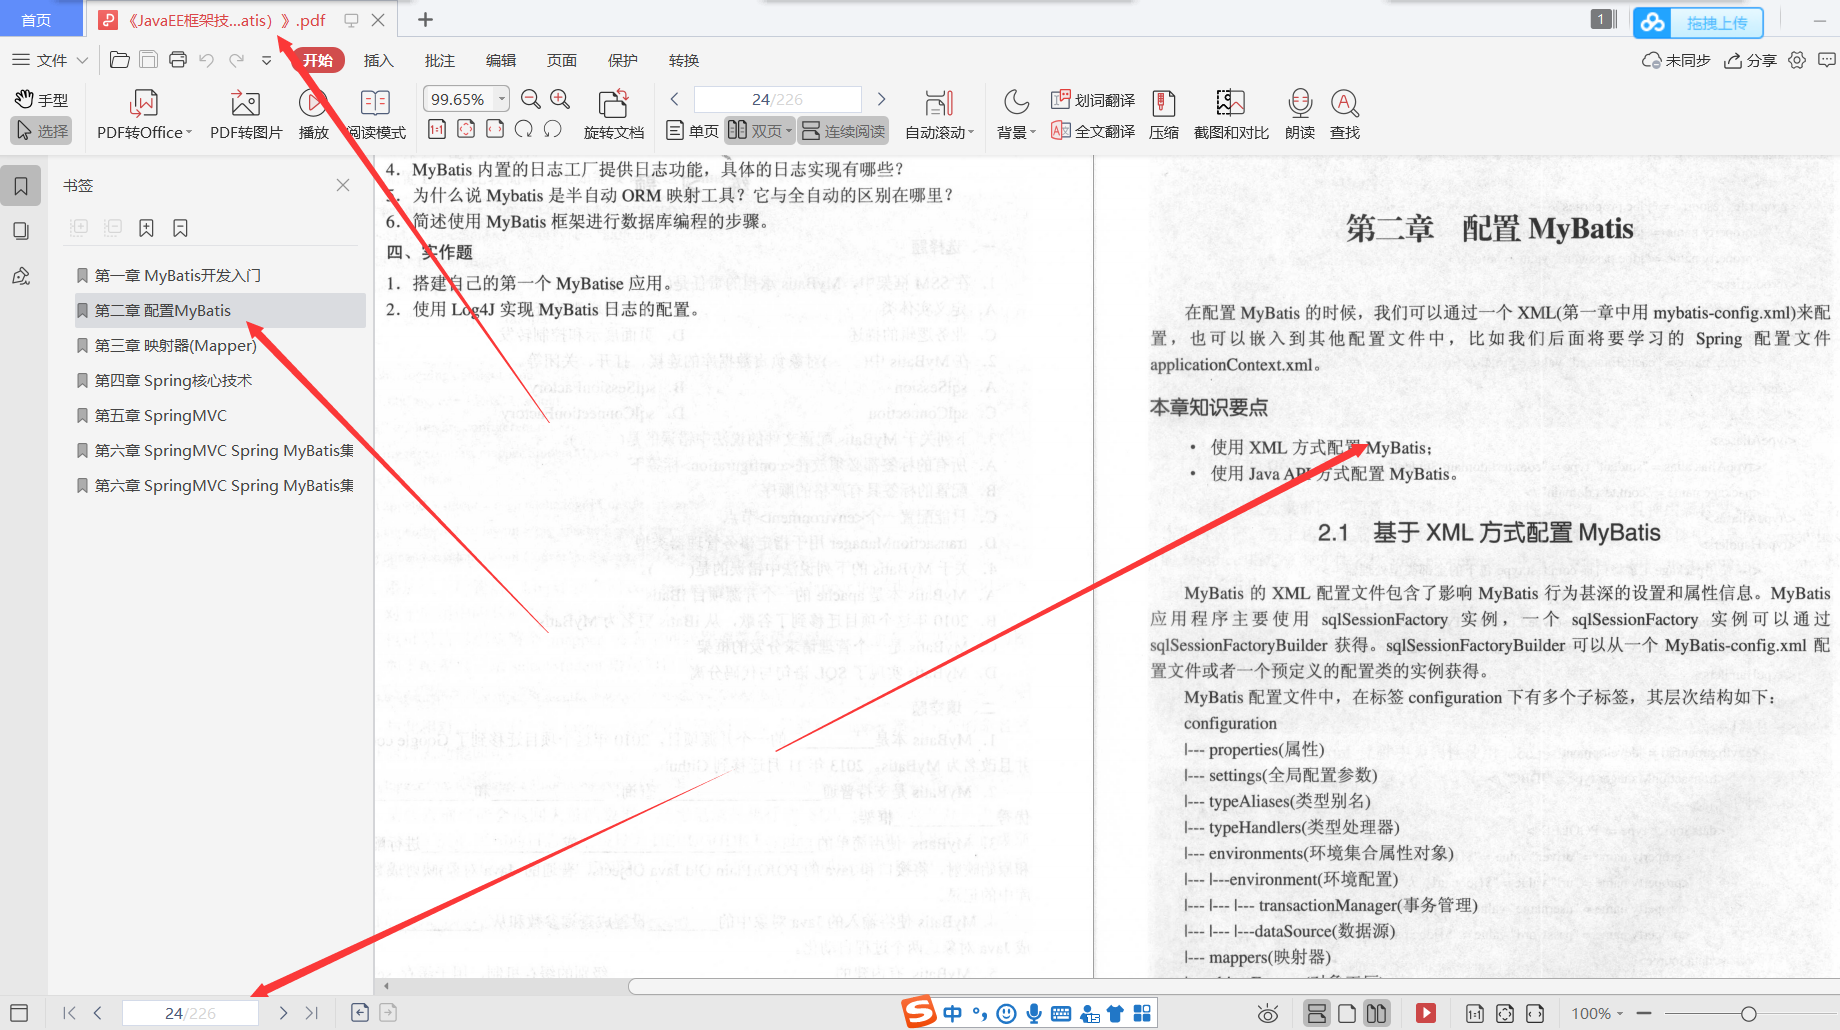Open the 截图和对比 screenshot compare tool
This screenshot has width=1840, height=1030.
(1231, 114)
